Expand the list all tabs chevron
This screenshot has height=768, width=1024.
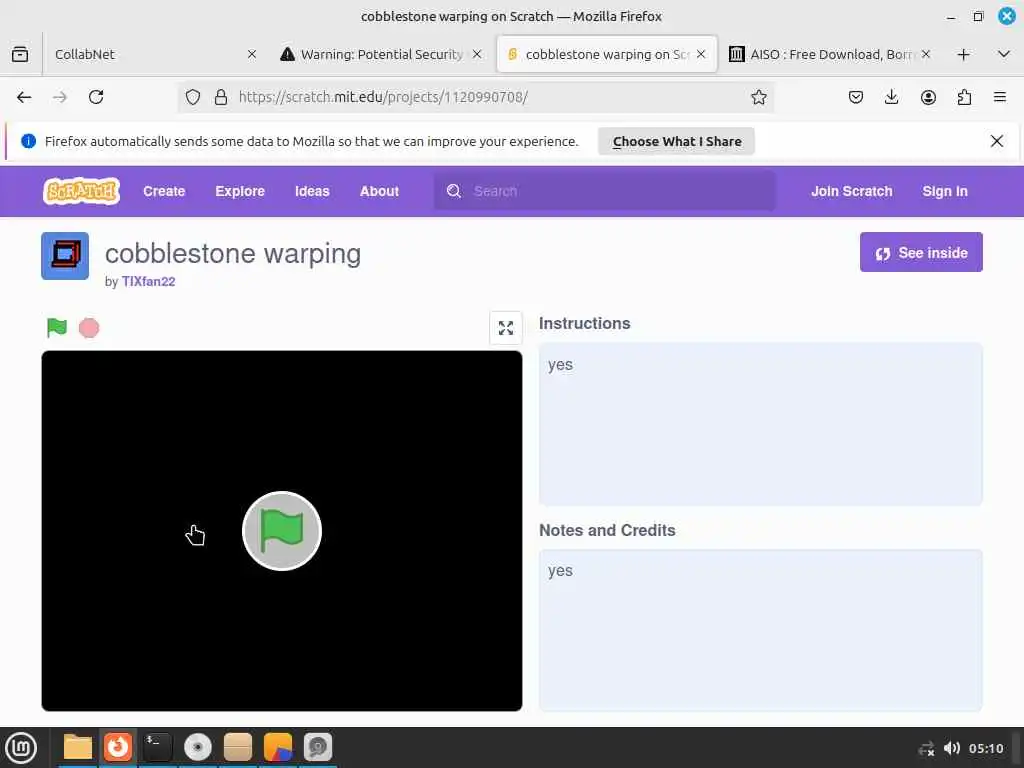coord(1004,54)
